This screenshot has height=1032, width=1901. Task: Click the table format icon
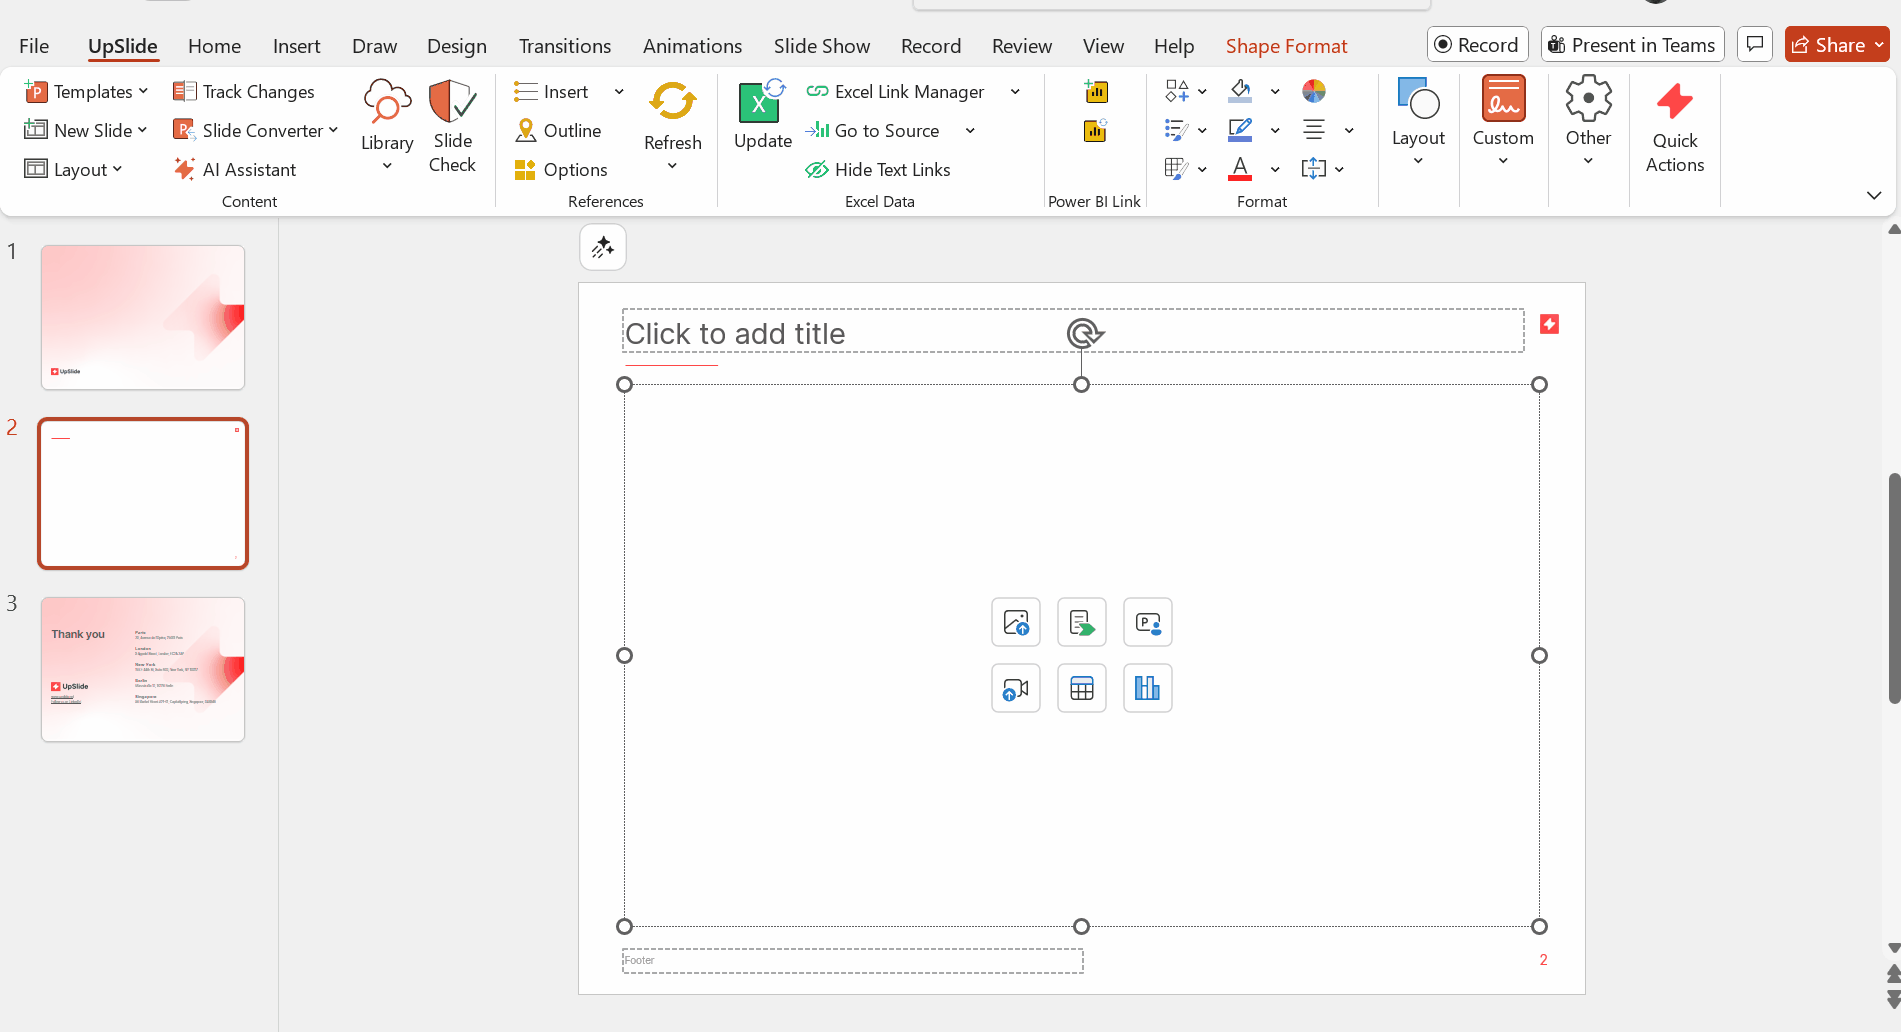point(1177,169)
